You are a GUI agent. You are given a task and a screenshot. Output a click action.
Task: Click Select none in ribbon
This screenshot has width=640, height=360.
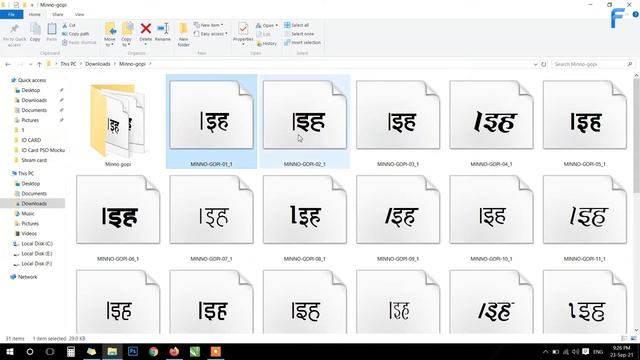pyautogui.click(x=299, y=34)
